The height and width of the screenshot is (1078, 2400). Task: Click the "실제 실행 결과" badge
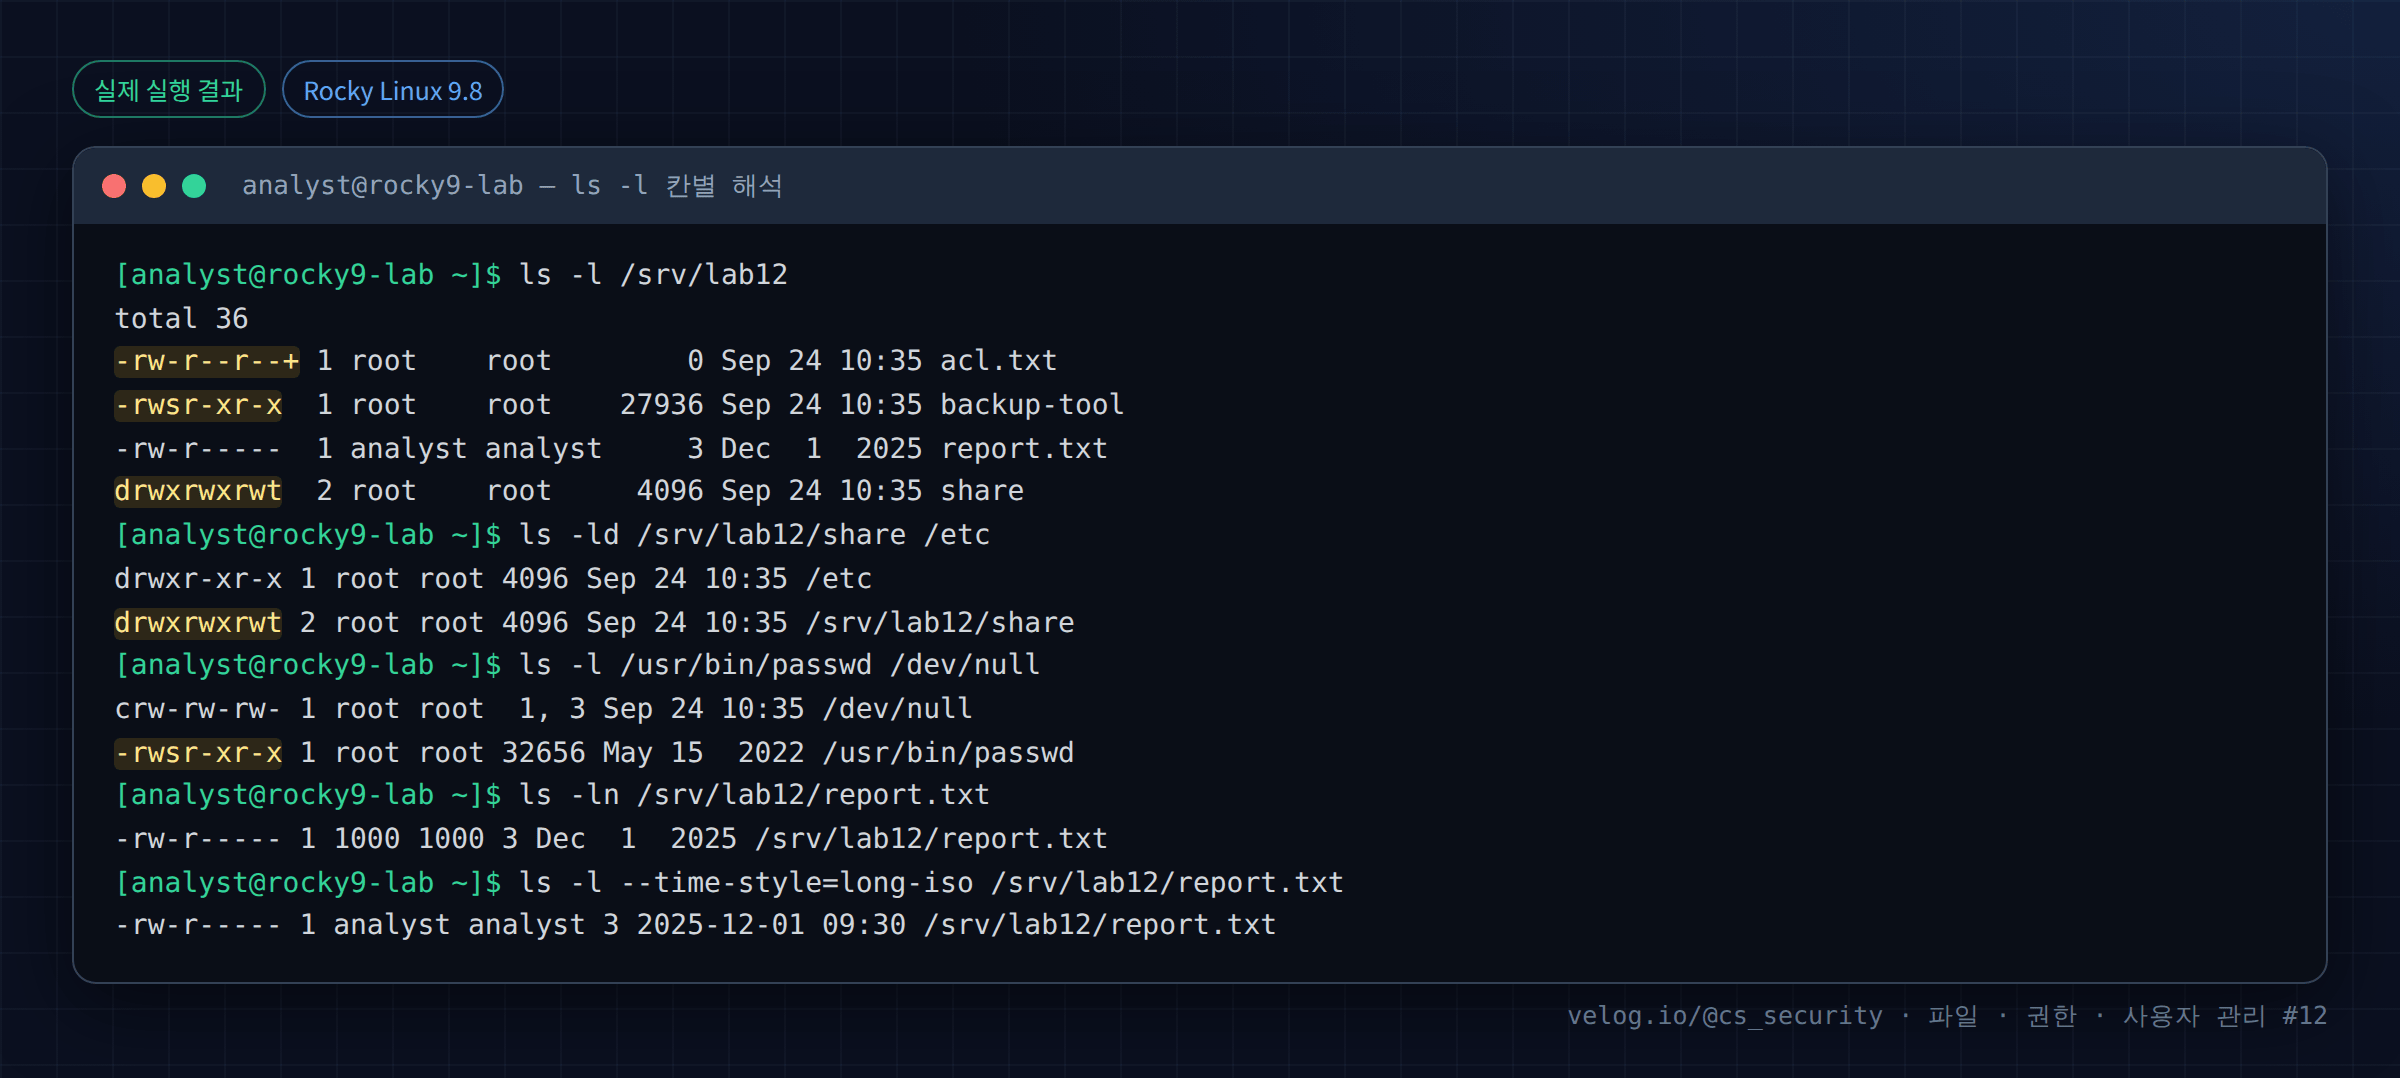click(x=169, y=90)
